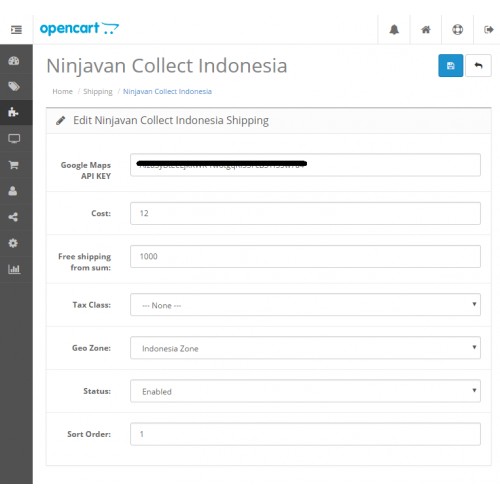500x500 pixels.
Task: Click the Google Maps API KEY label
Action: pos(86,170)
